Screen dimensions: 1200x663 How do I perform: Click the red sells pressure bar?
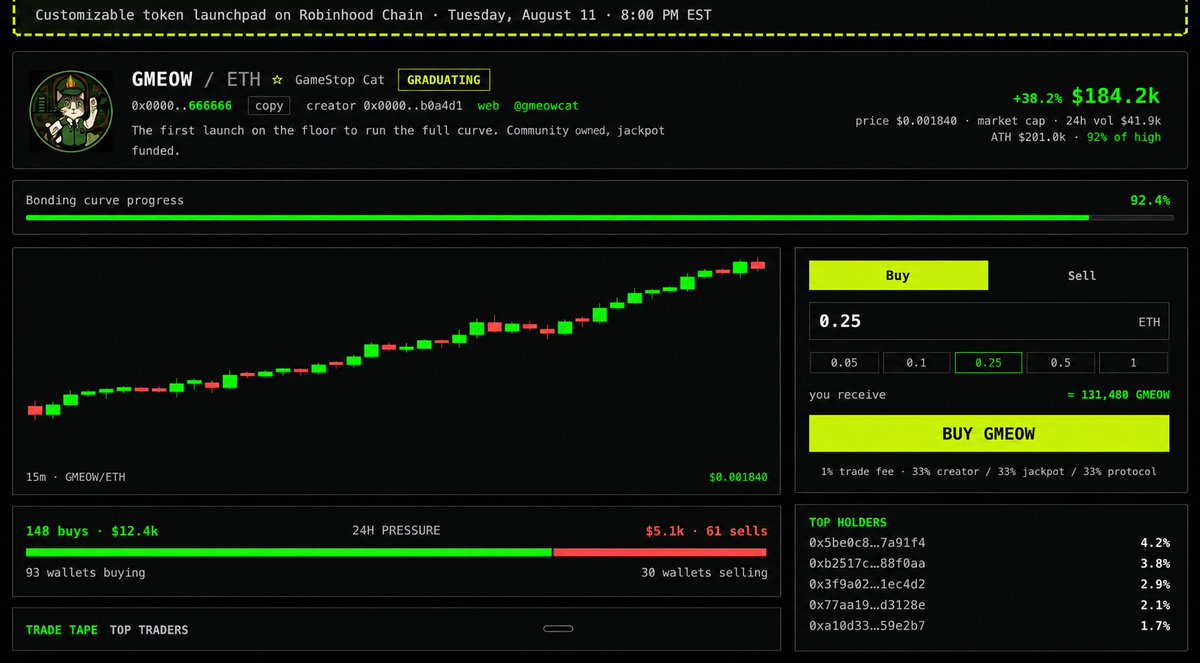point(660,552)
